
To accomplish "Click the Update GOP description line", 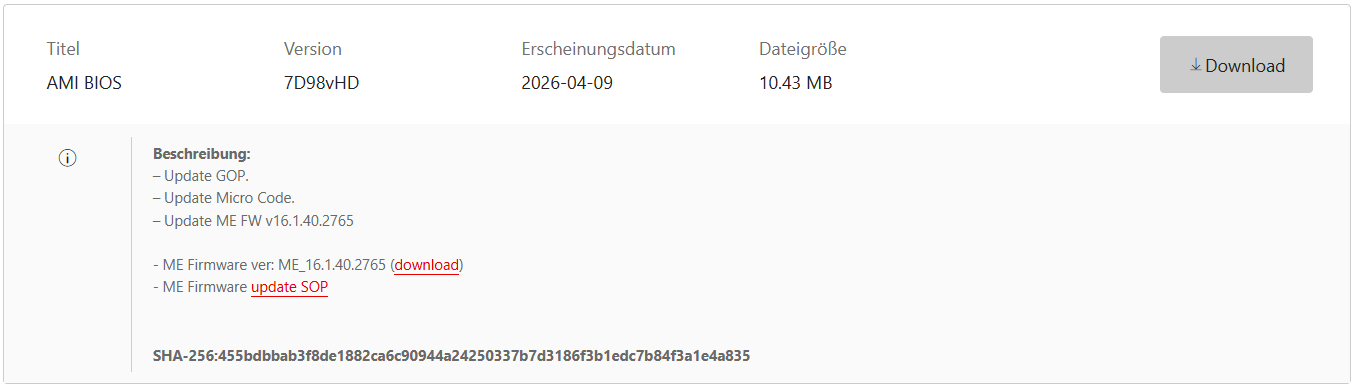I will click(200, 176).
